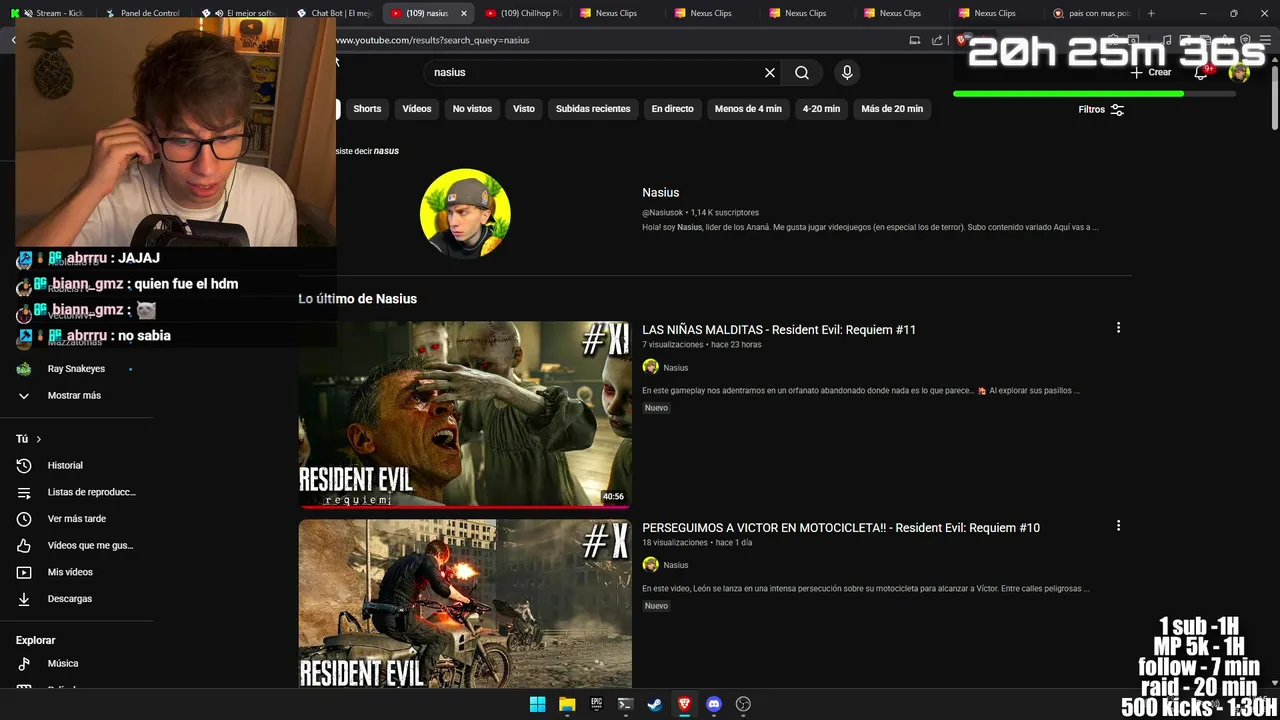Screen dimensions: 1280x720
Task: Toggle the Más de 20 min chip
Action: pyautogui.click(x=892, y=109)
